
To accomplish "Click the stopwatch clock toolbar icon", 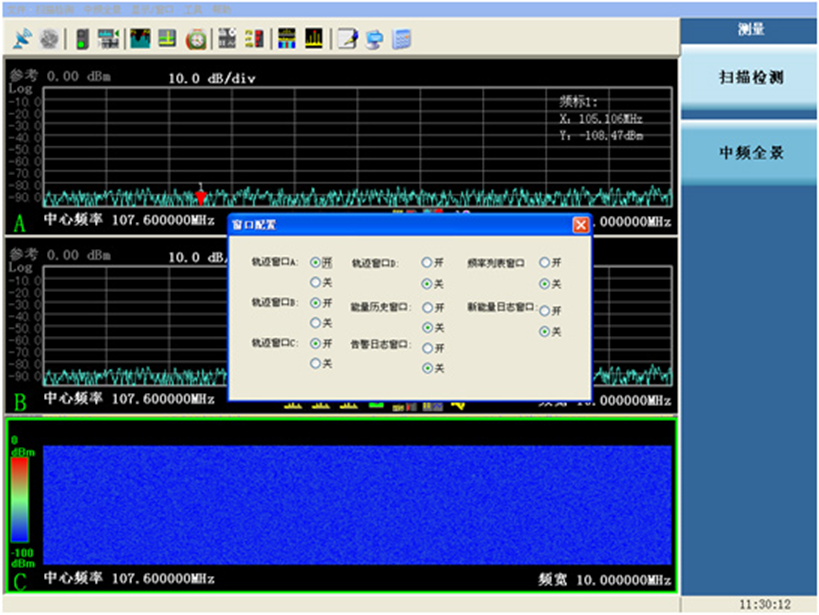I will click(197, 39).
